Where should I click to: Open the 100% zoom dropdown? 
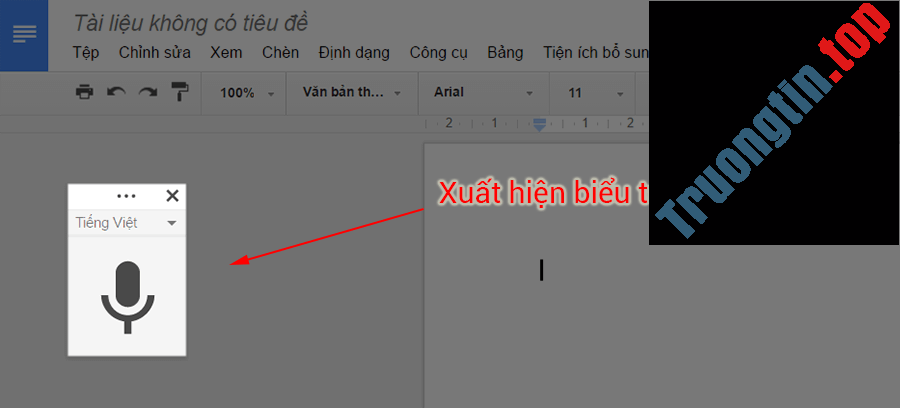point(247,93)
